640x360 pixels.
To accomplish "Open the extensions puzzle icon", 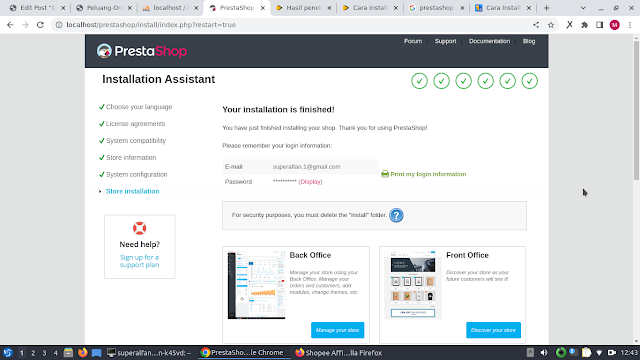I will click(x=584, y=25).
